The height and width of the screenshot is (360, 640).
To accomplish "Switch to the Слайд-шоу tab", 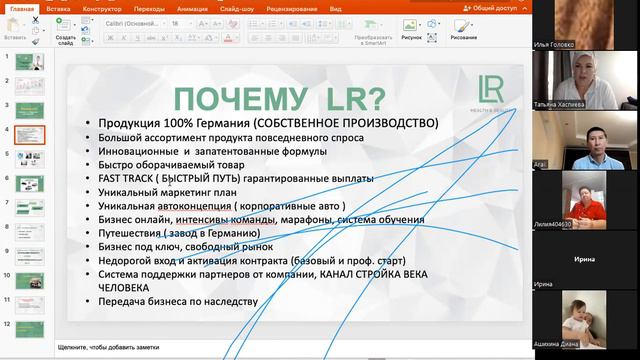I will [x=237, y=9].
